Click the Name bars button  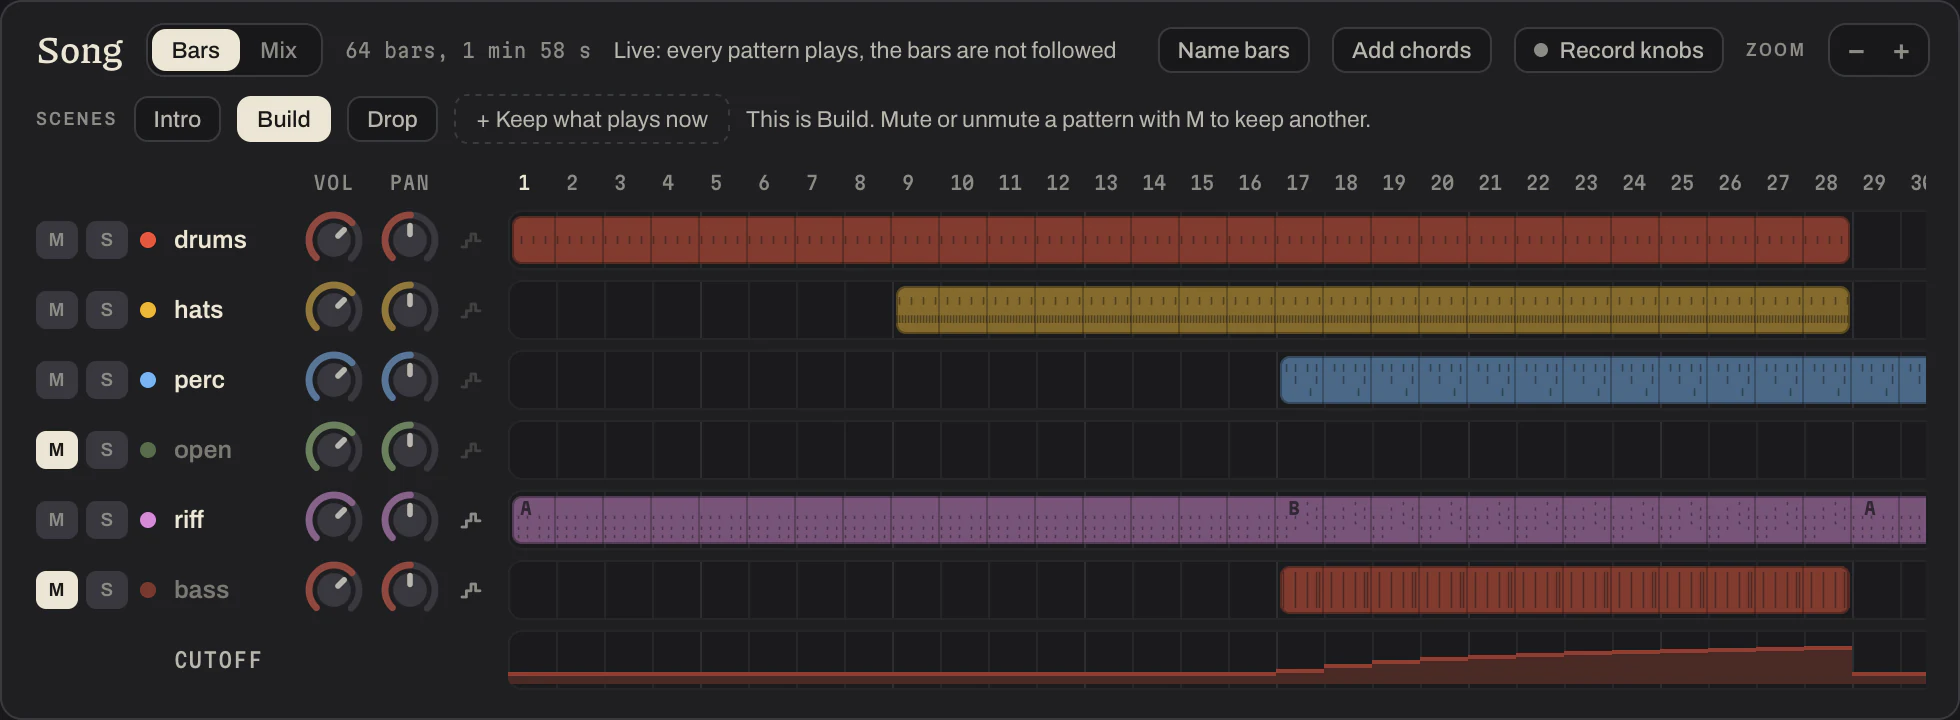[1234, 50]
